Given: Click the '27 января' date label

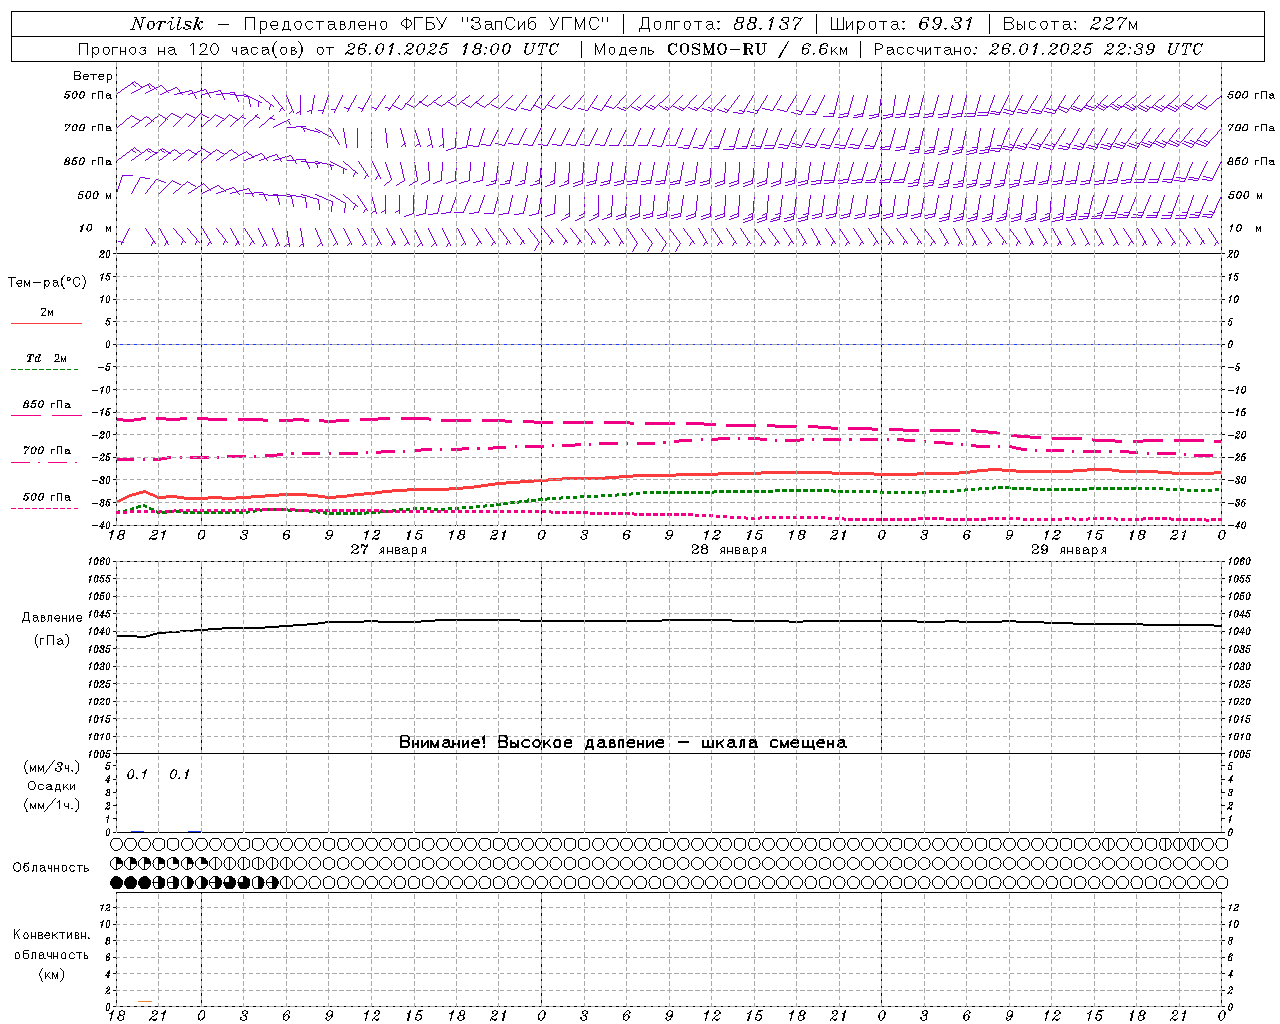Looking at the screenshot, I should 389,550.
